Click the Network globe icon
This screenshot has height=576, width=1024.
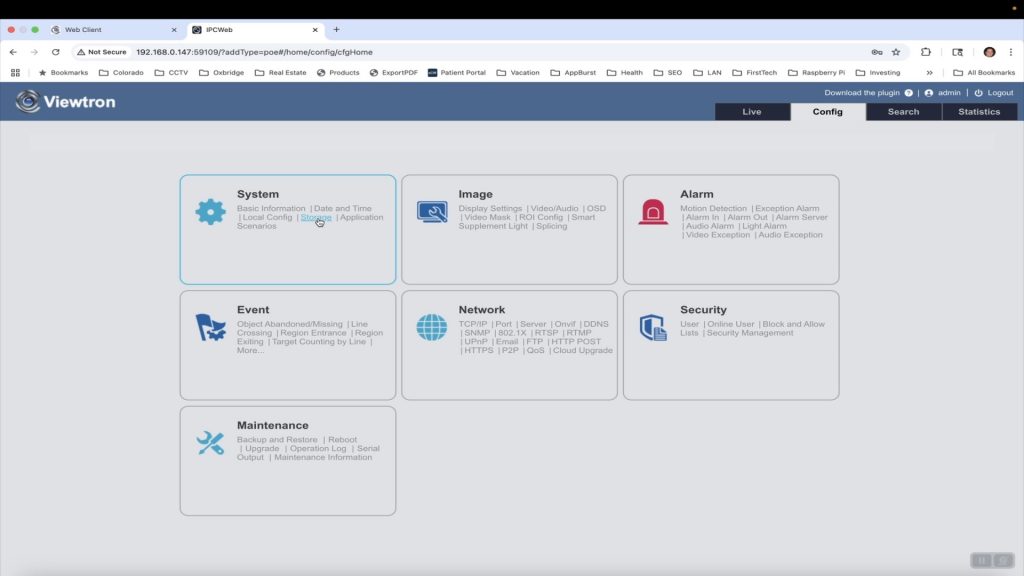[432, 327]
